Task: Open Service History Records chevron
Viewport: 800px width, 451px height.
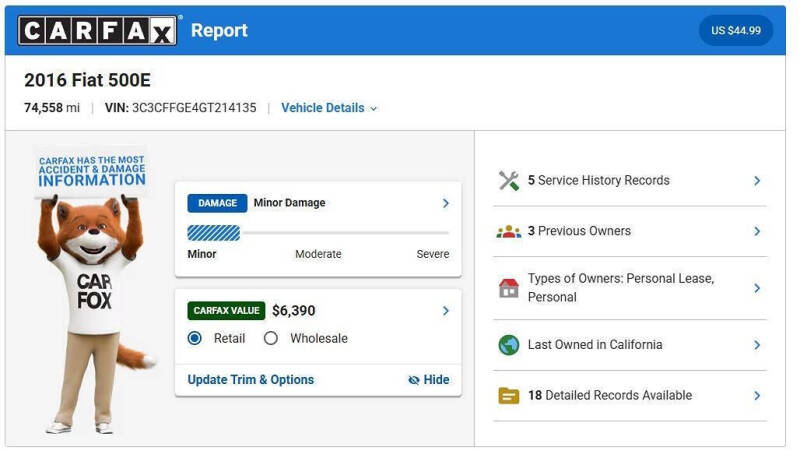Action: (x=757, y=181)
